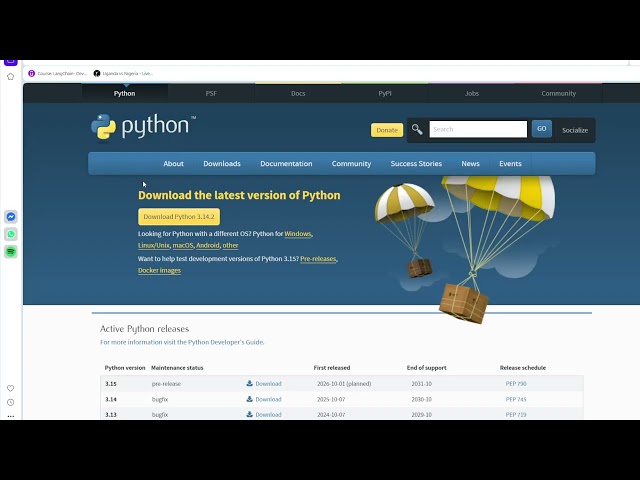Click '2026-10-01 (planned)' date cell
This screenshot has width=640, height=480.
pos(344,384)
